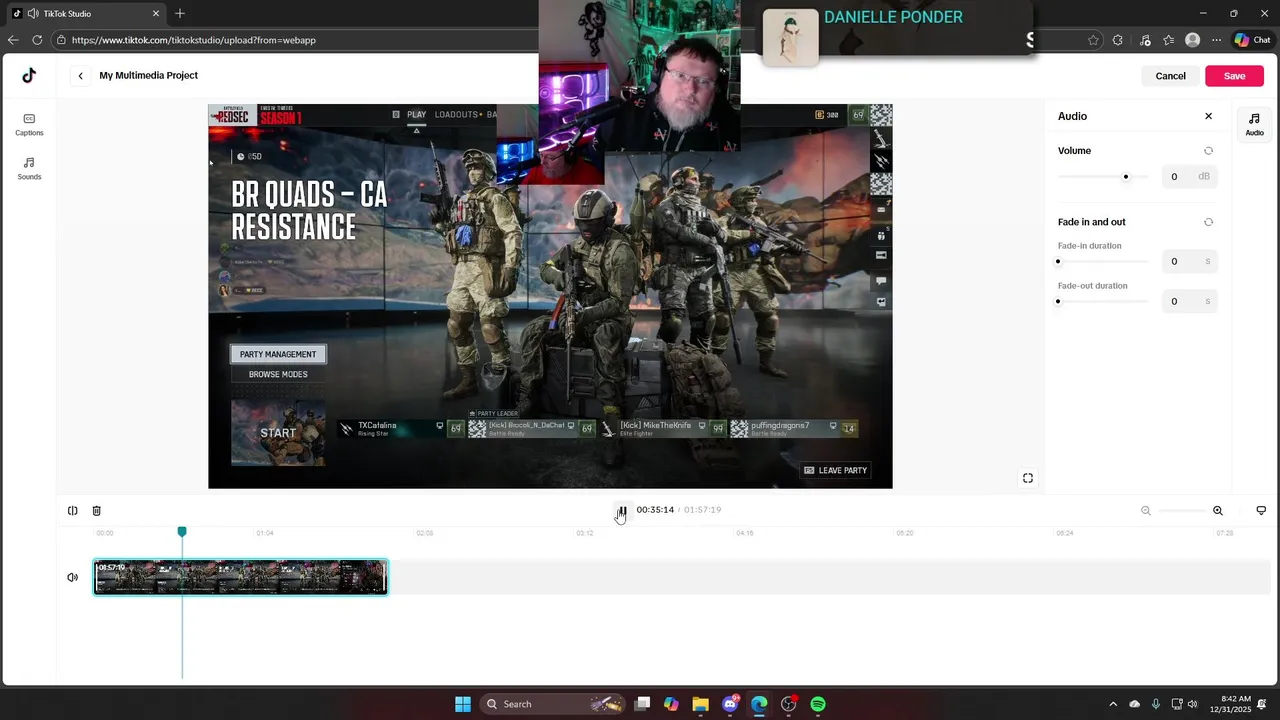Open the volume control in system tray
1280x720 pixels.
point(1192,704)
